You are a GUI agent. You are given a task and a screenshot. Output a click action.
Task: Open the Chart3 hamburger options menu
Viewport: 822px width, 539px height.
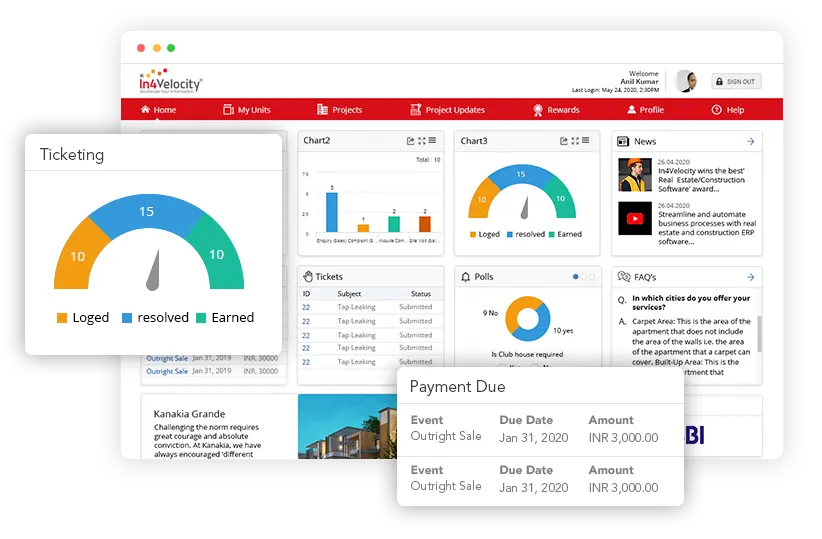pyautogui.click(x=588, y=141)
